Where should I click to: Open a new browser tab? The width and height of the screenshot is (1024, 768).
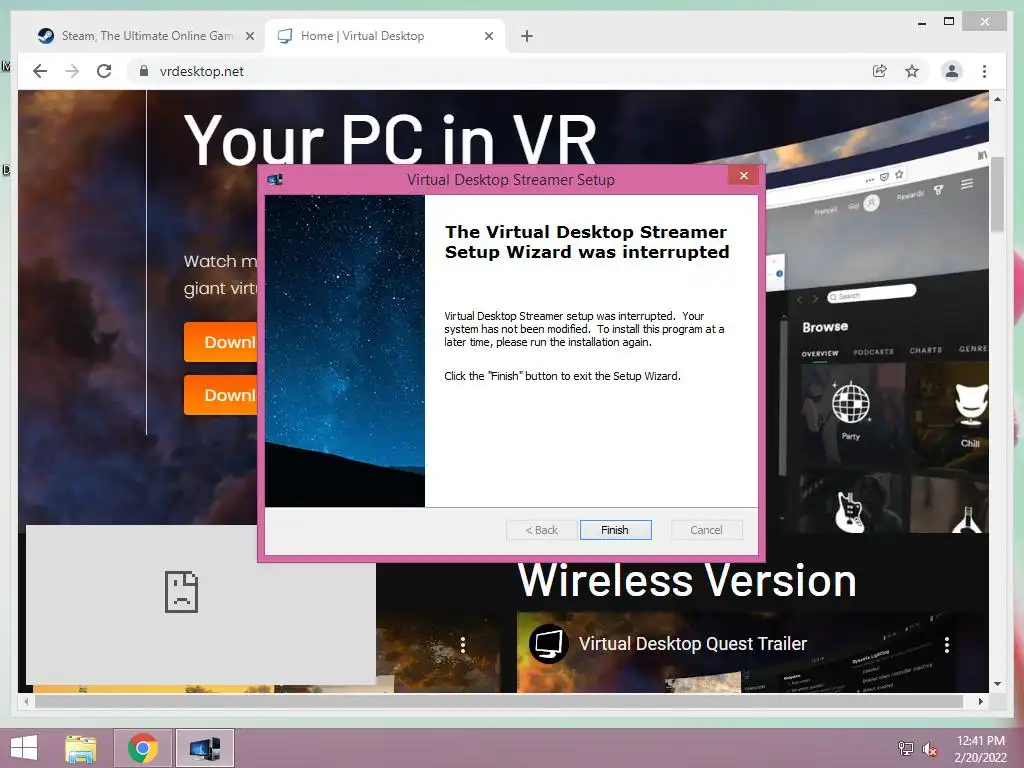point(527,36)
